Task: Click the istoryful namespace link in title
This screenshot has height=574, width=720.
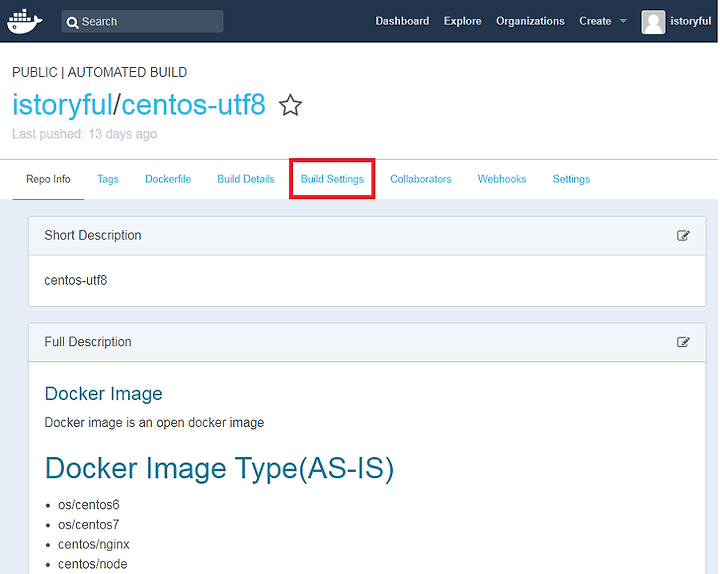Action: click(x=62, y=105)
